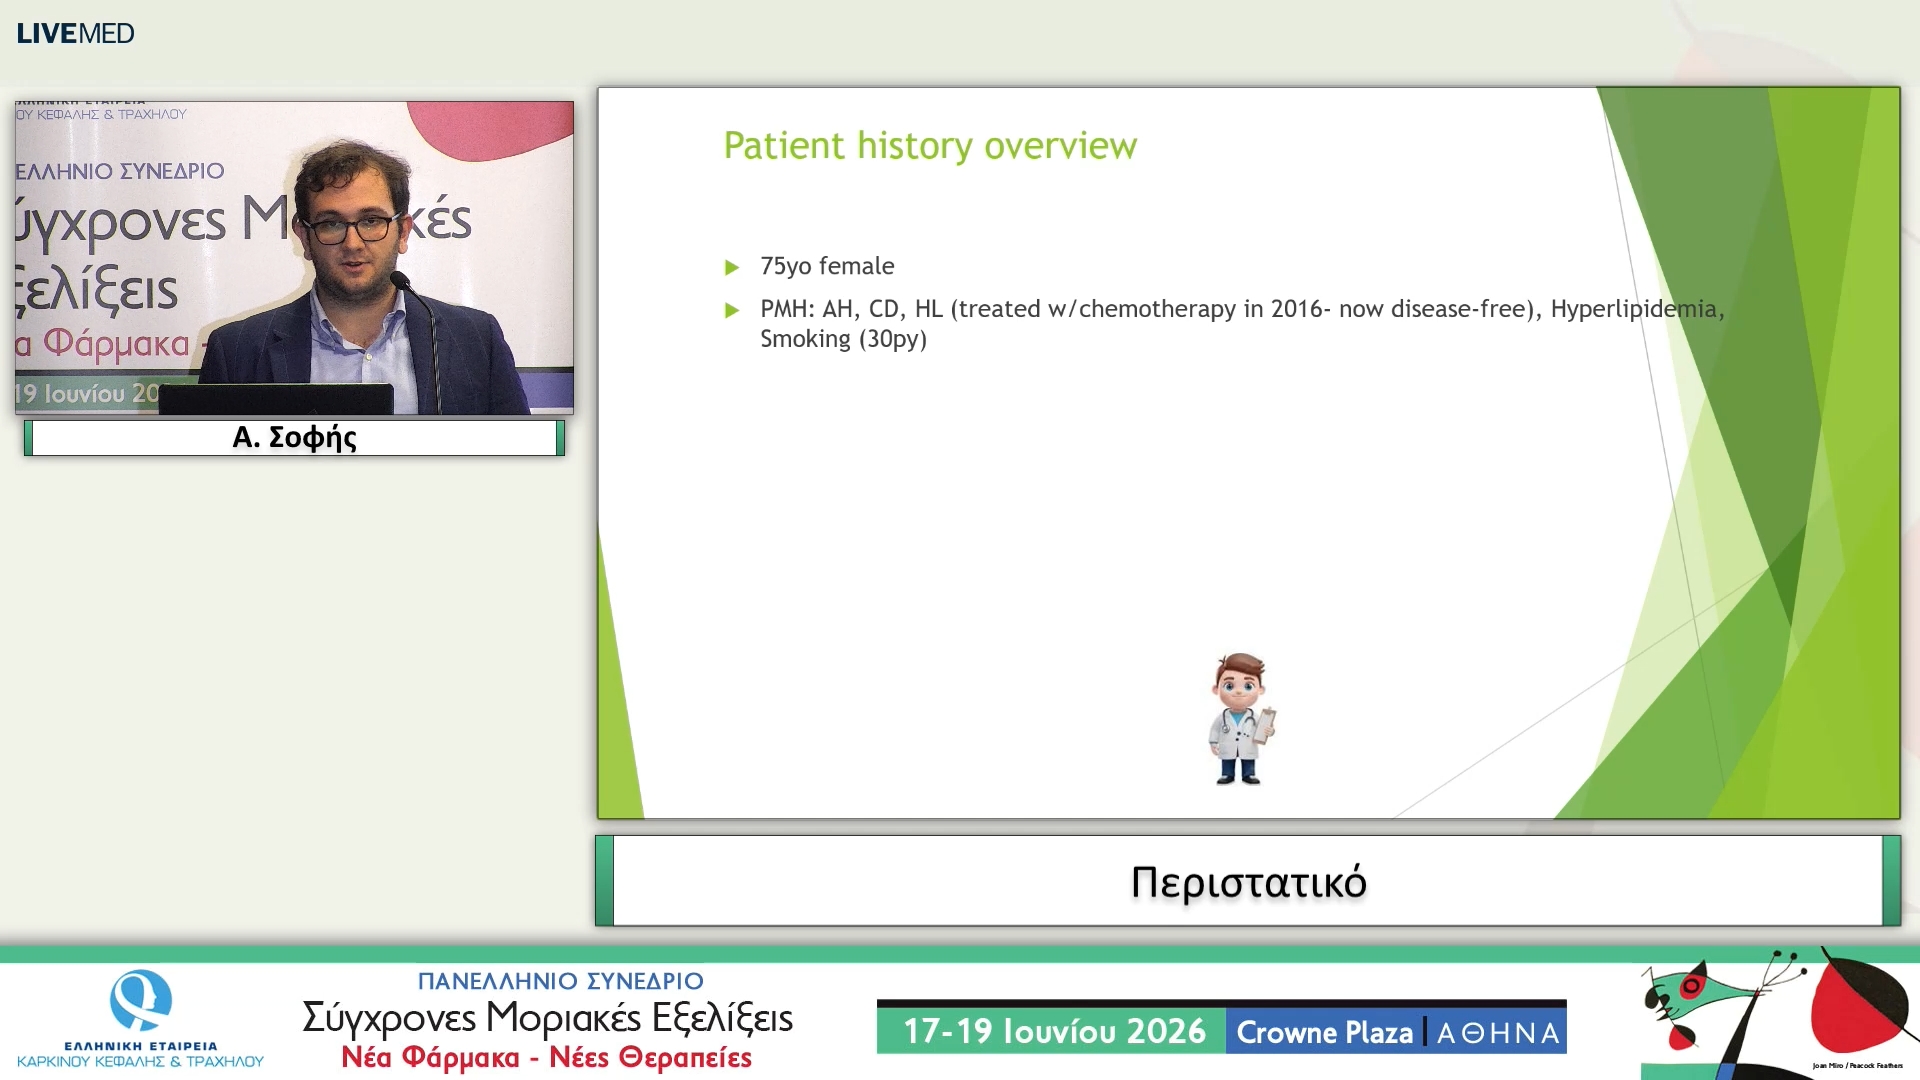Viewport: 1920px width, 1080px height.
Task: Click the ΕΛΛΗΝΙΚΗ ΕΤΑΙΡΕΙΑ text under the logo
Action: [140, 1046]
